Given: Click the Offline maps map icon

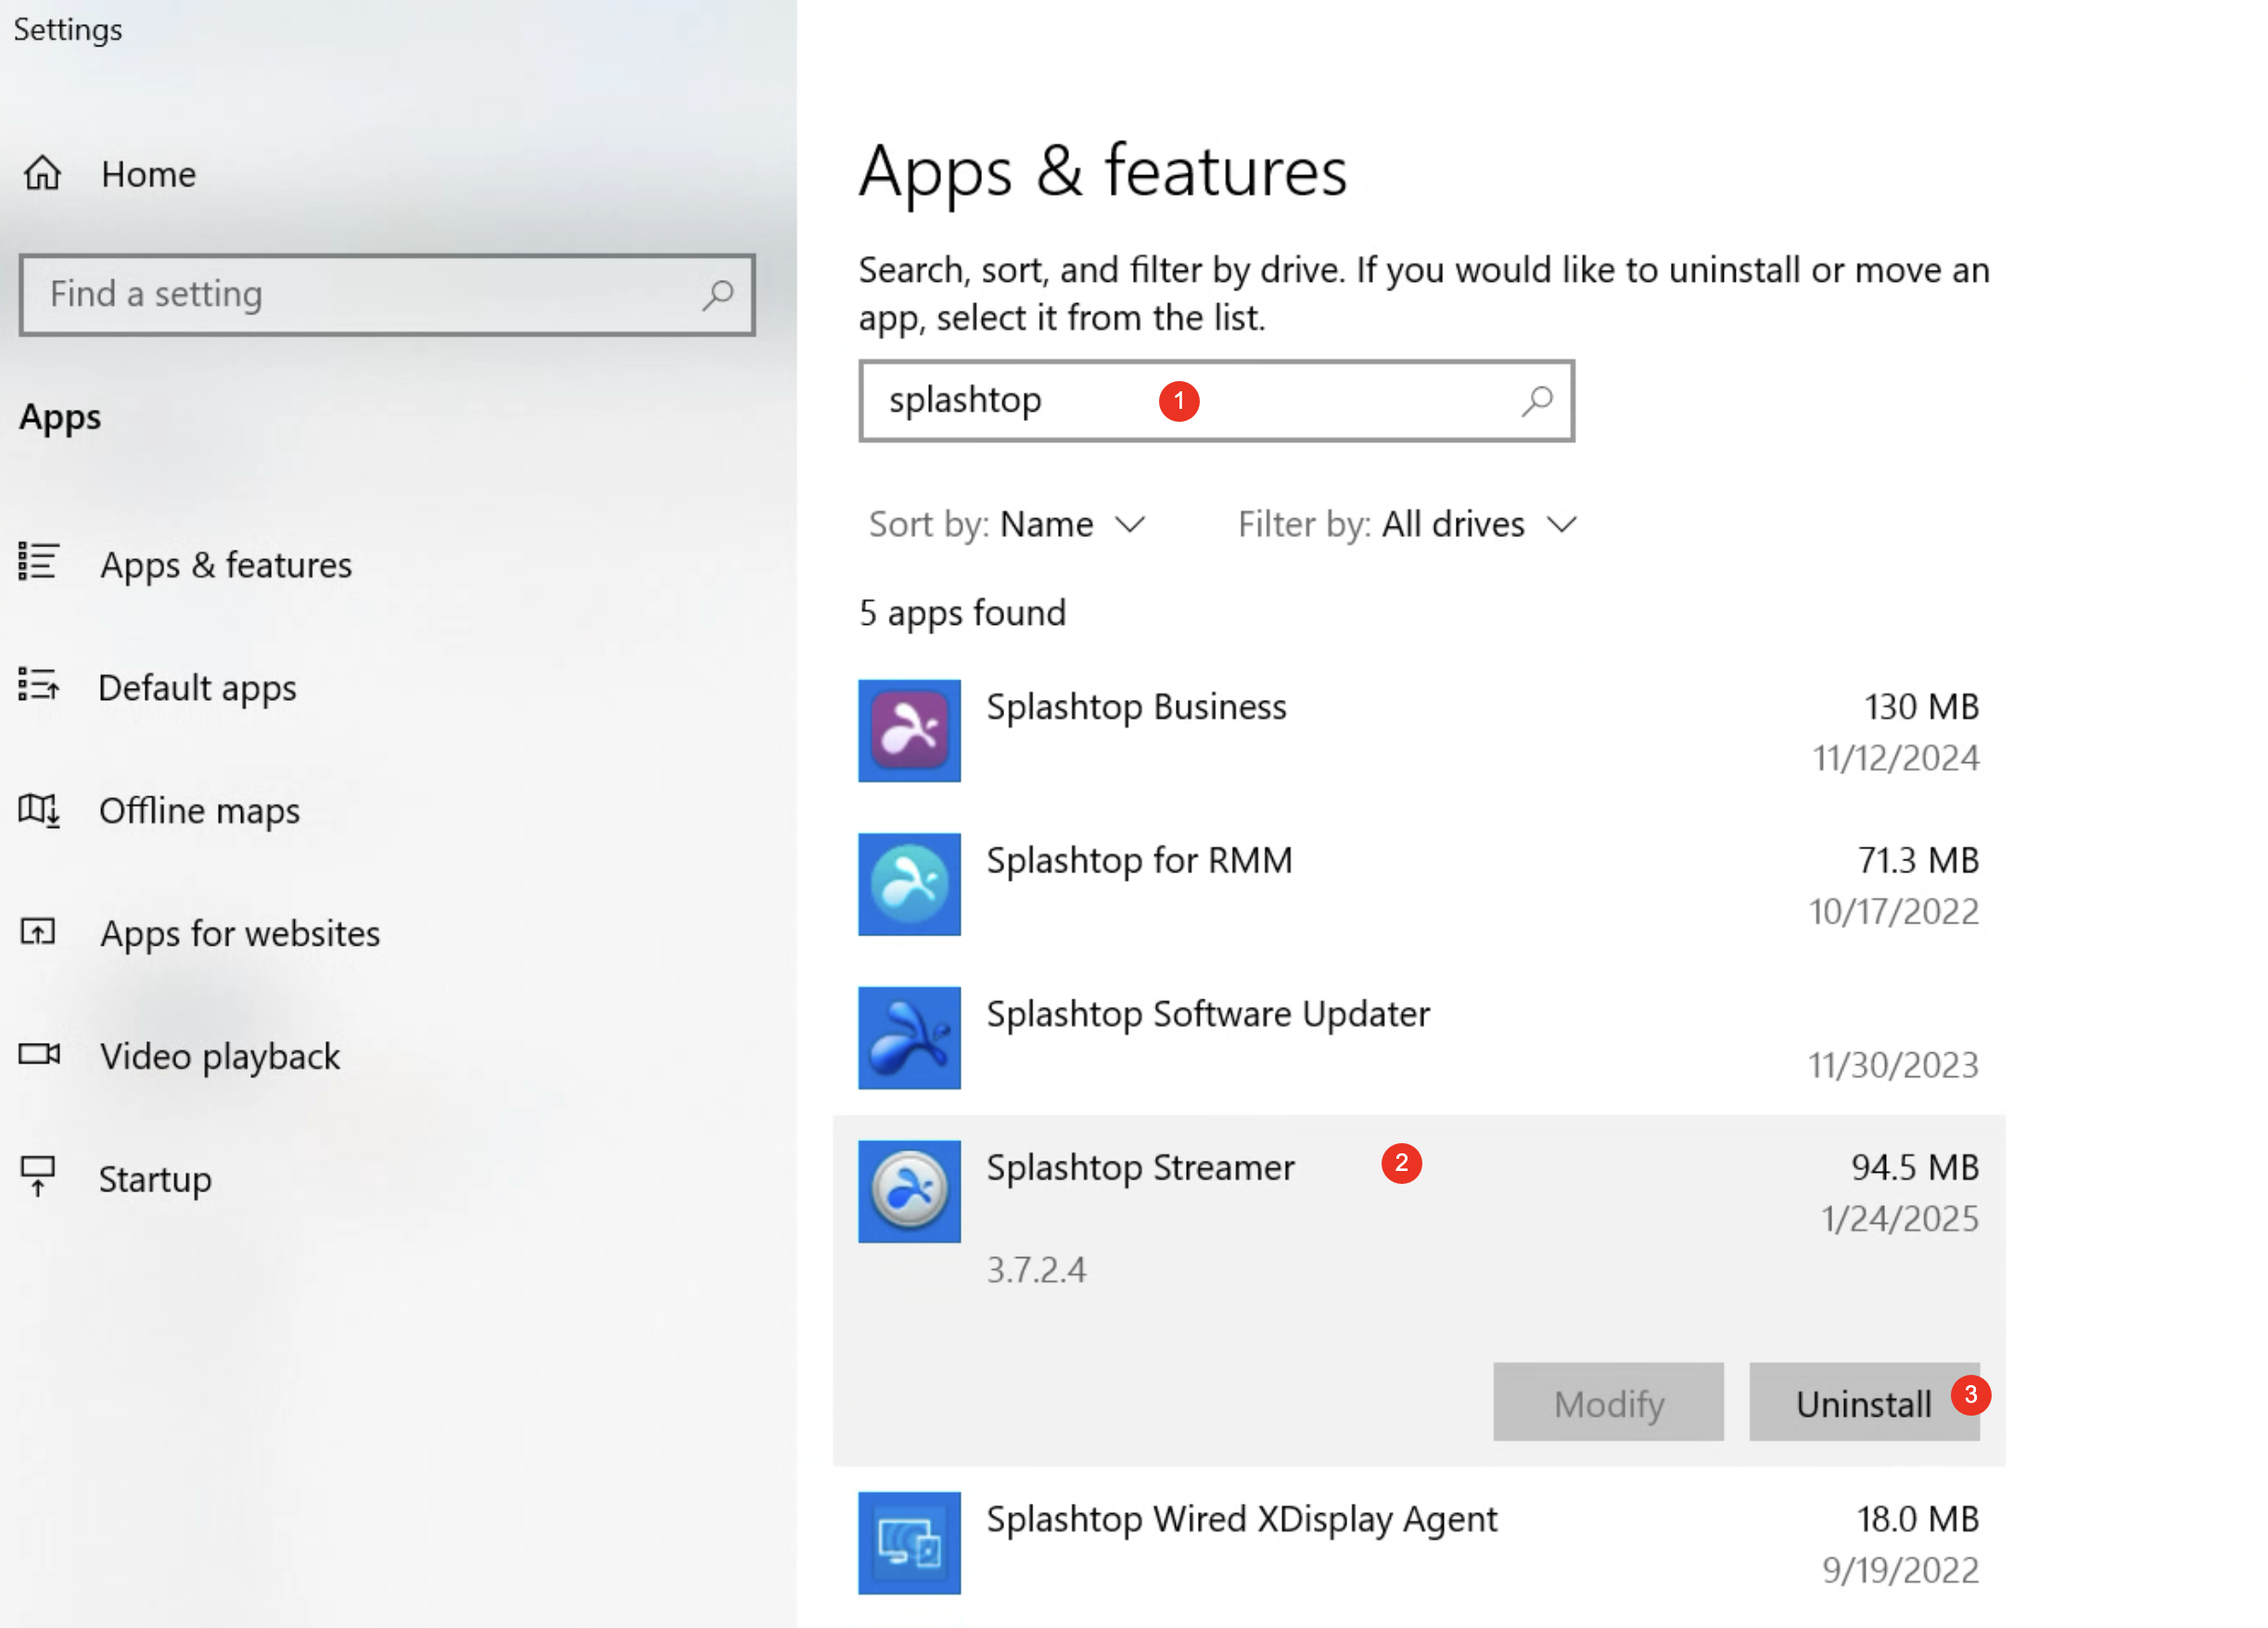Looking at the screenshot, I should pos(39,809).
